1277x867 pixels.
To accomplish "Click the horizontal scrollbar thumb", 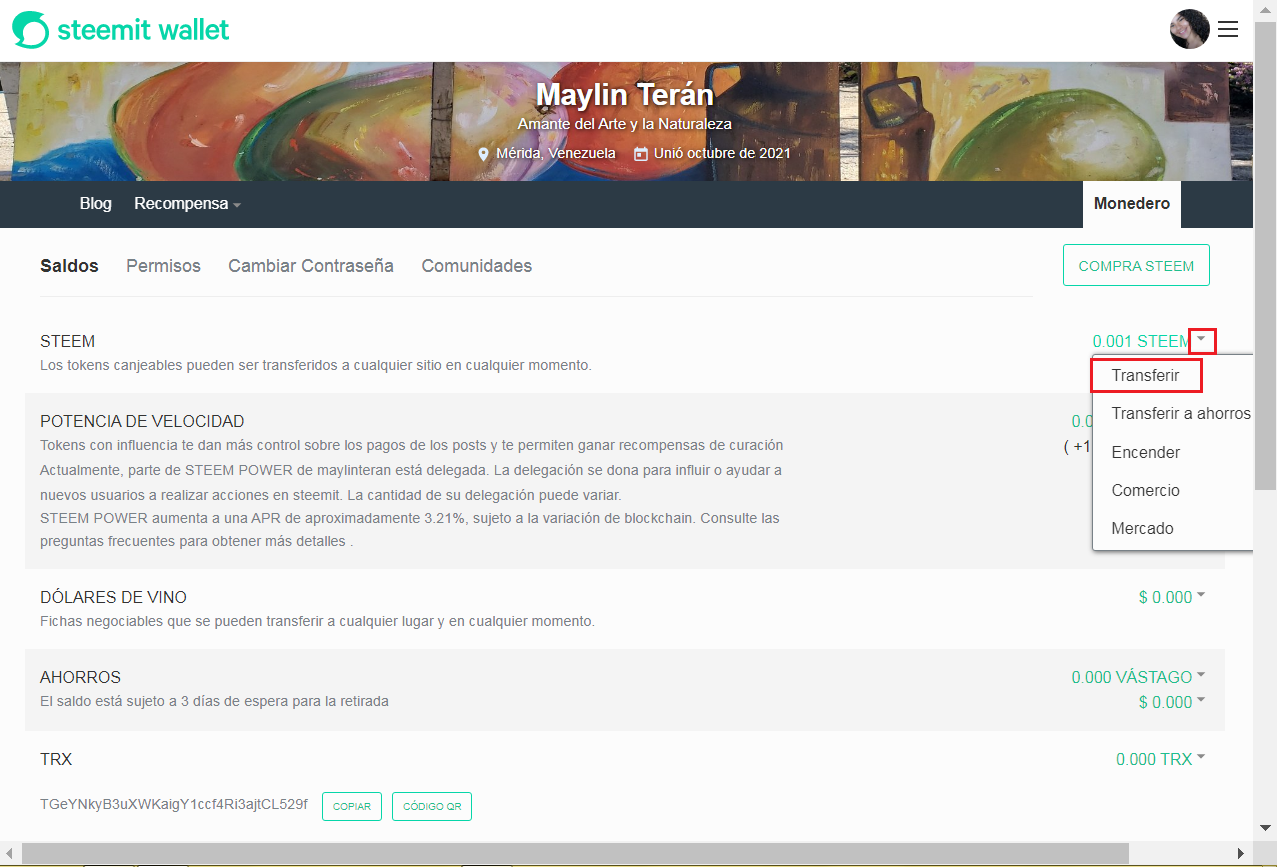I will coord(575,853).
